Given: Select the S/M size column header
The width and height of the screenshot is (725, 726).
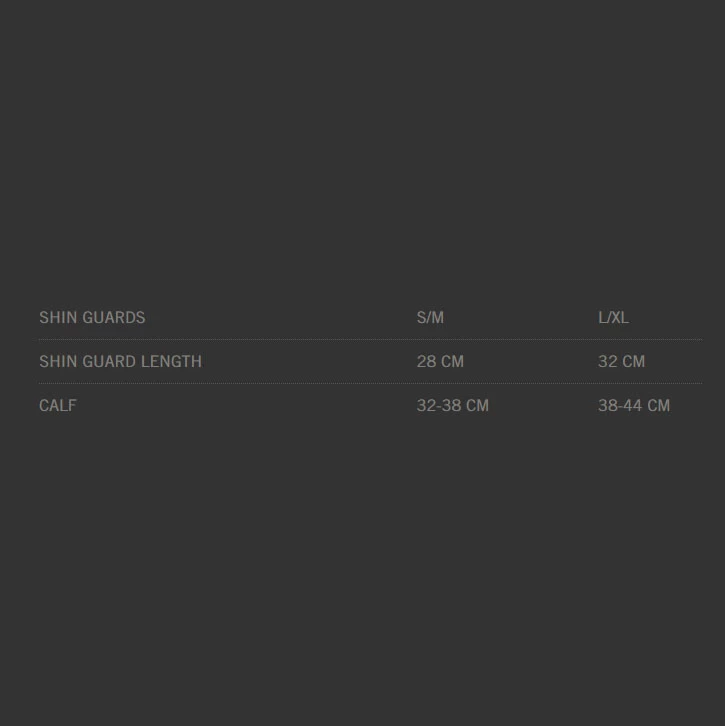Looking at the screenshot, I should (x=430, y=318).
